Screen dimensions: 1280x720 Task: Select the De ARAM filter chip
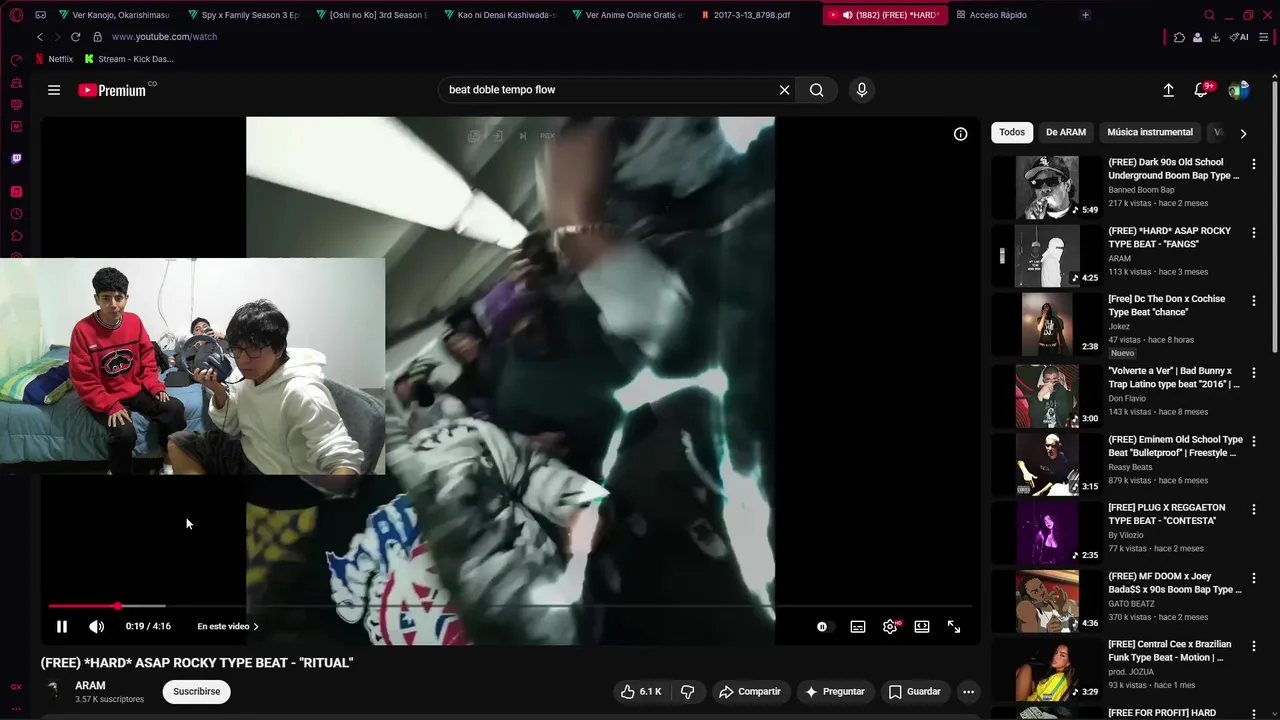1066,132
